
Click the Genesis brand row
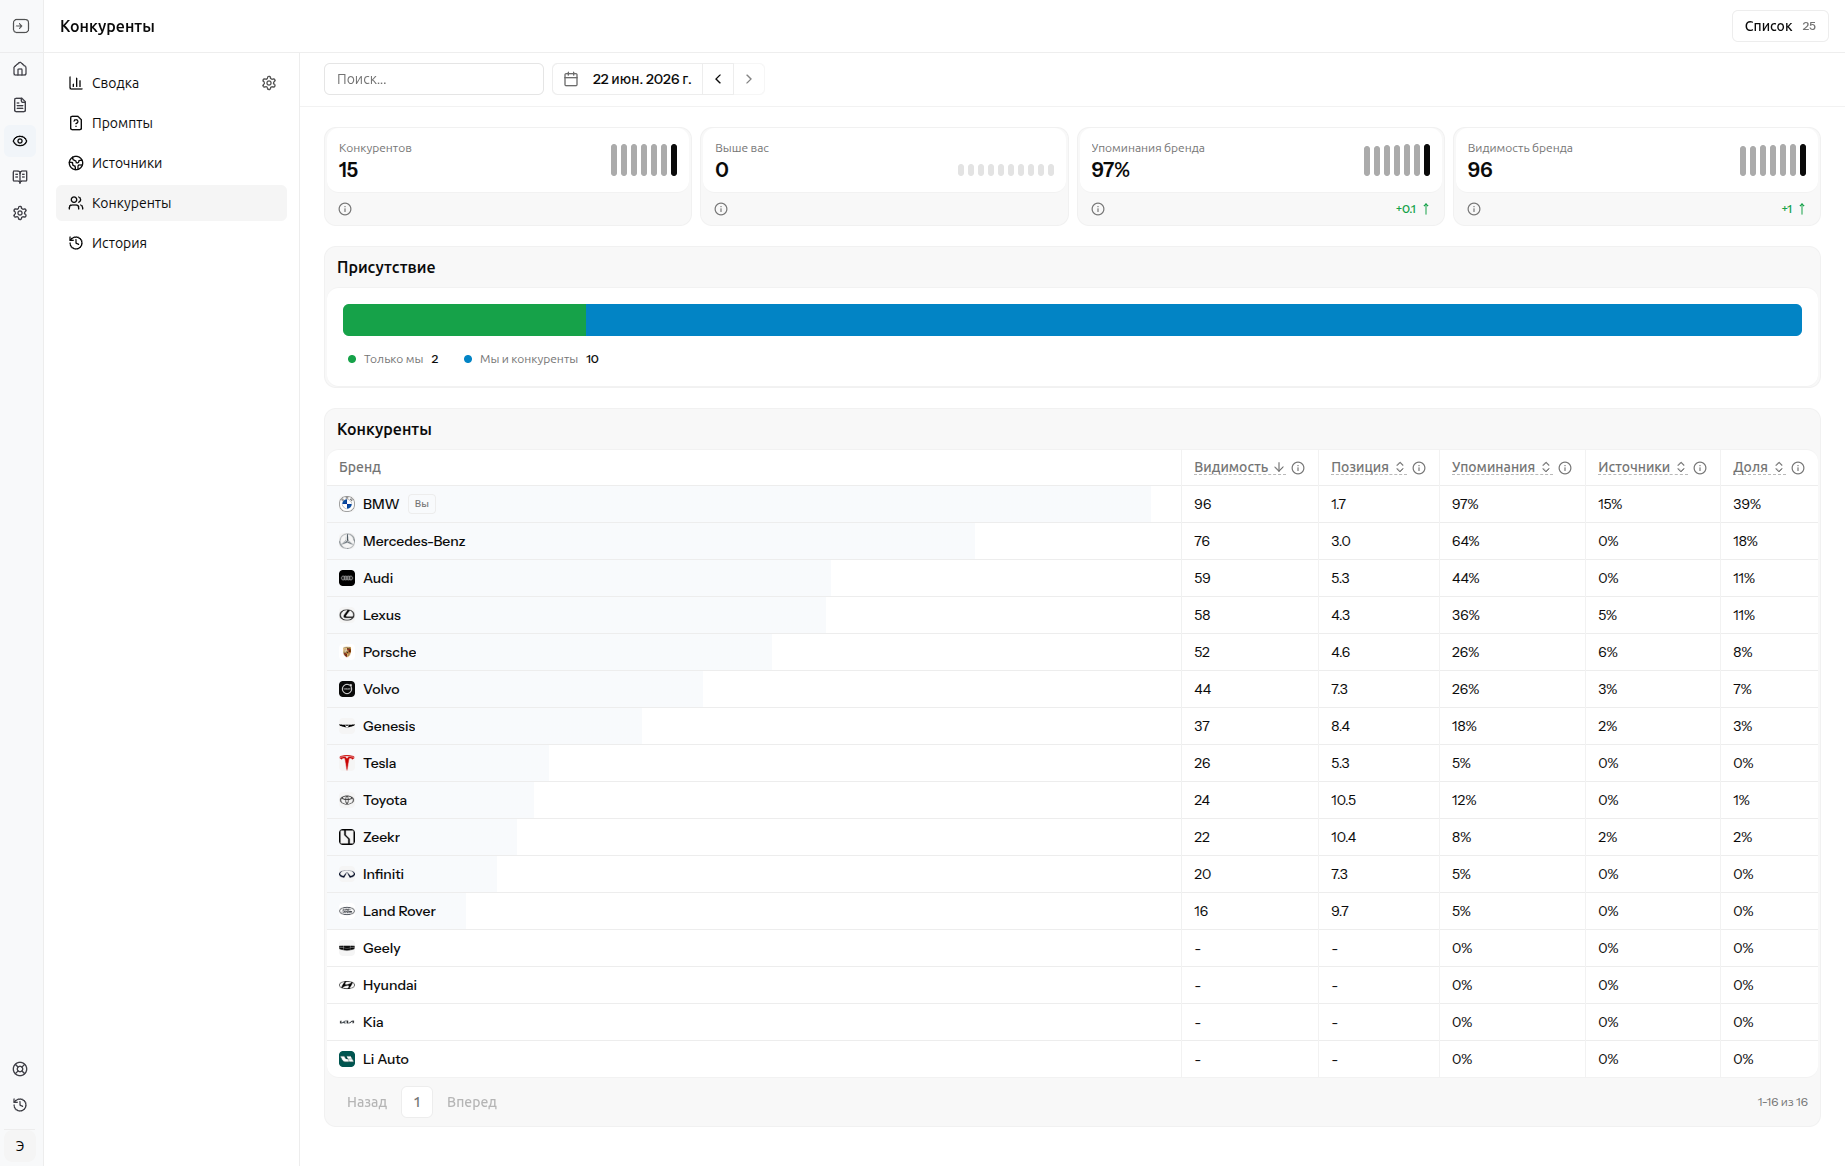click(1072, 726)
